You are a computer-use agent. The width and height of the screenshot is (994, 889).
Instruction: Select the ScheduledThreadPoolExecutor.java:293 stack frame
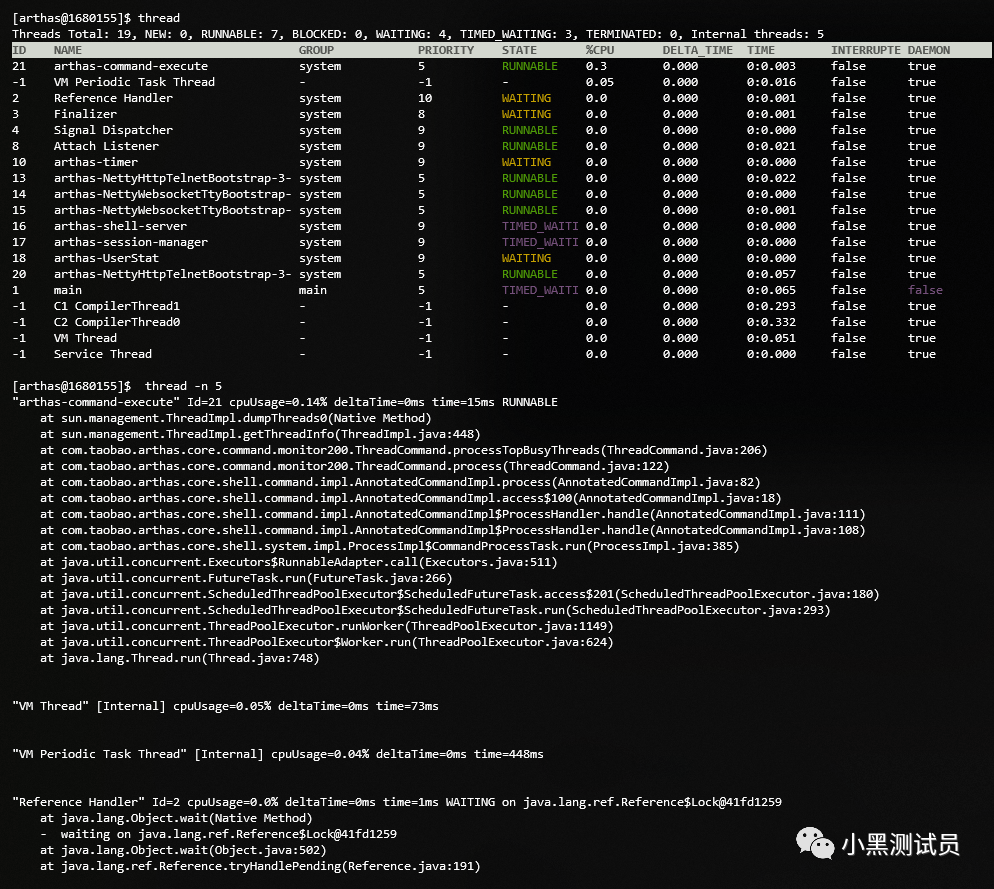click(435, 610)
